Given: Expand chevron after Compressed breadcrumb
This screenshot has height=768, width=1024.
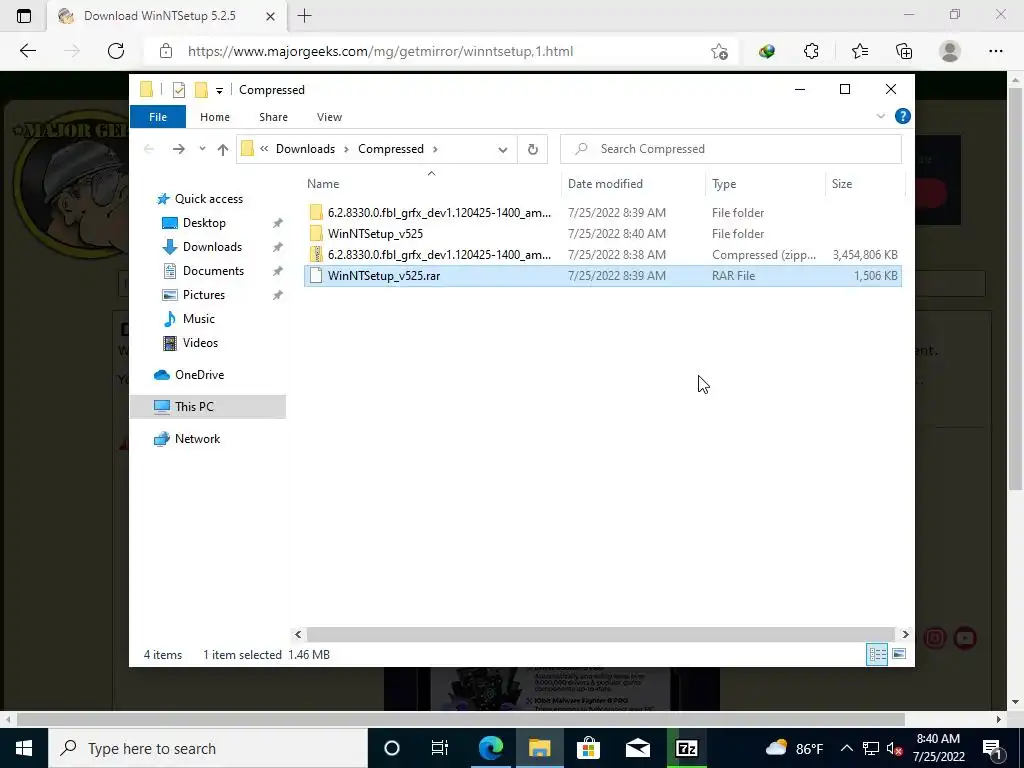Looking at the screenshot, I should point(435,149).
